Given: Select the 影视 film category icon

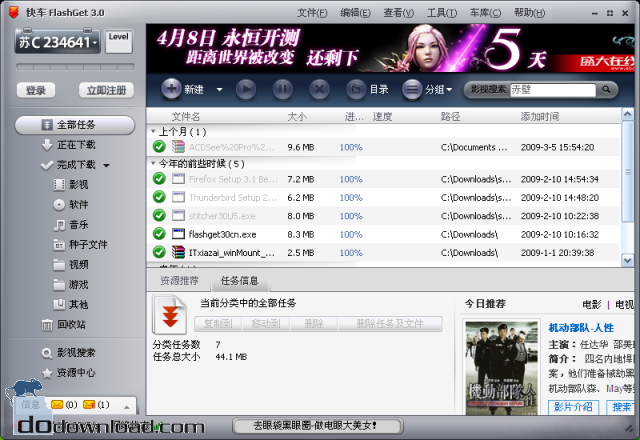Looking at the screenshot, I should point(59,184).
